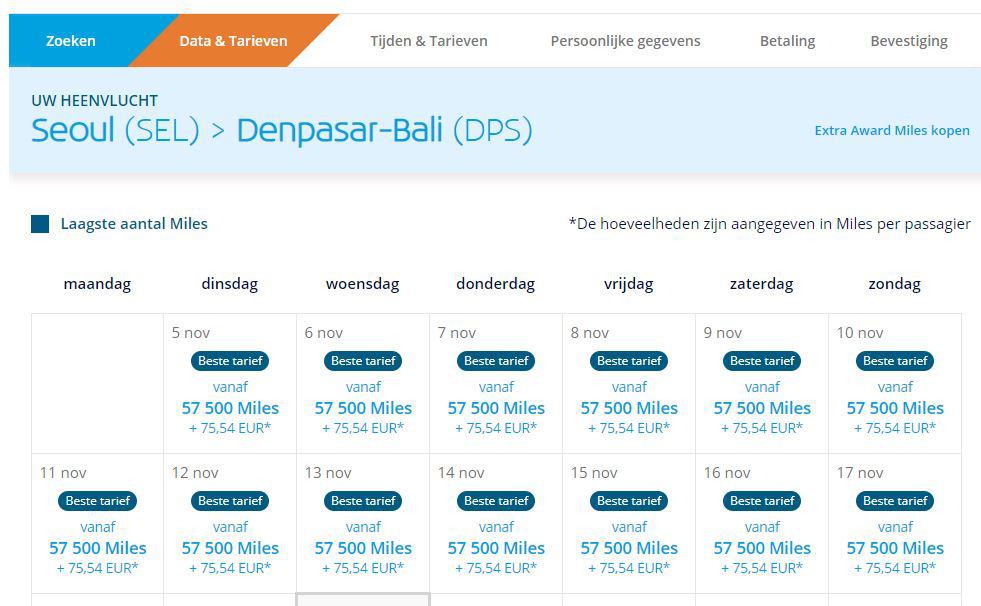
Task: Click Extra Award Miles kopen link
Action: coord(892,130)
